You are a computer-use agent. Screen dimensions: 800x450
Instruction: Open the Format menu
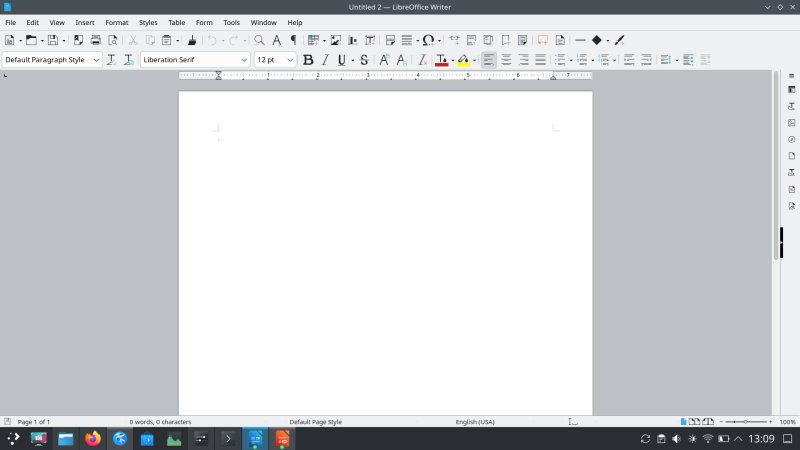pyautogui.click(x=117, y=22)
